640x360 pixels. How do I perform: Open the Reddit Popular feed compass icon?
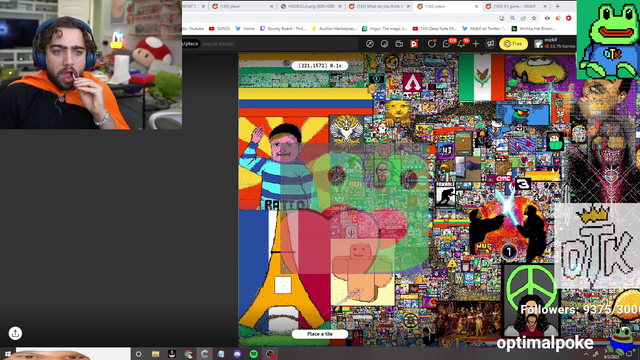tap(370, 44)
